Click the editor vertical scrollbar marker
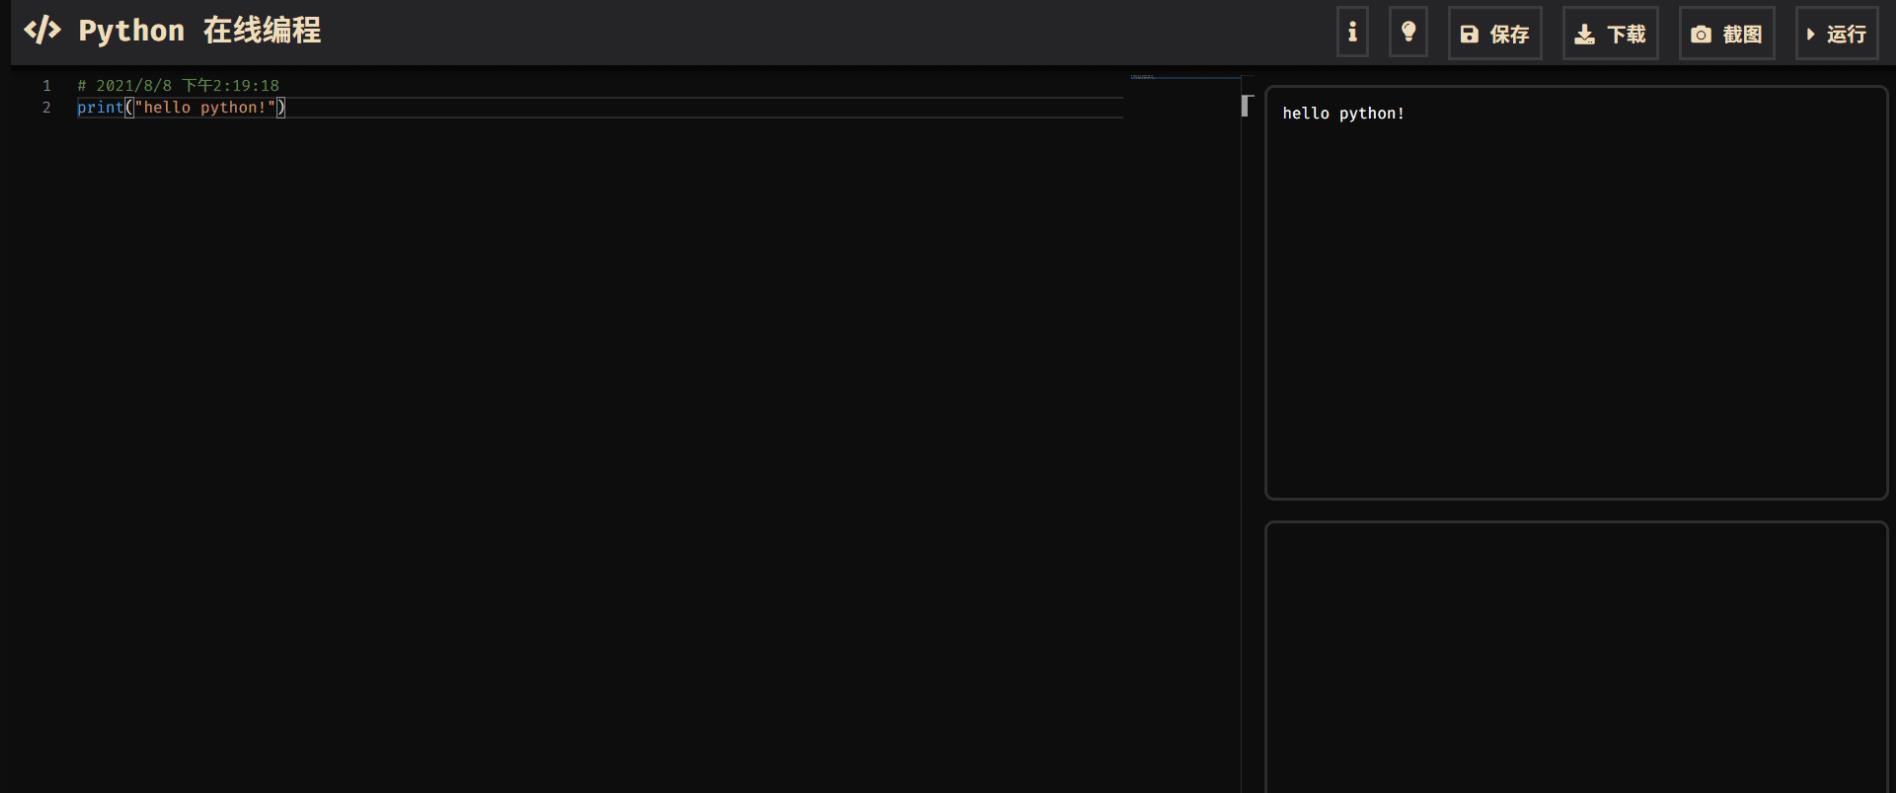The height and width of the screenshot is (793, 1896). pyautogui.click(x=1246, y=105)
